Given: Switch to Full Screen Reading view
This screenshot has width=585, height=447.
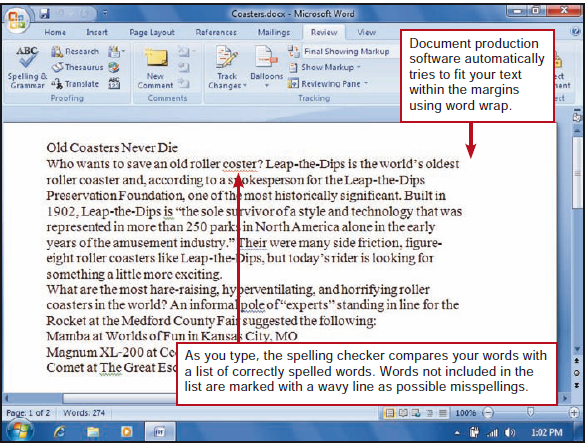Looking at the screenshot, I should coord(403,413).
